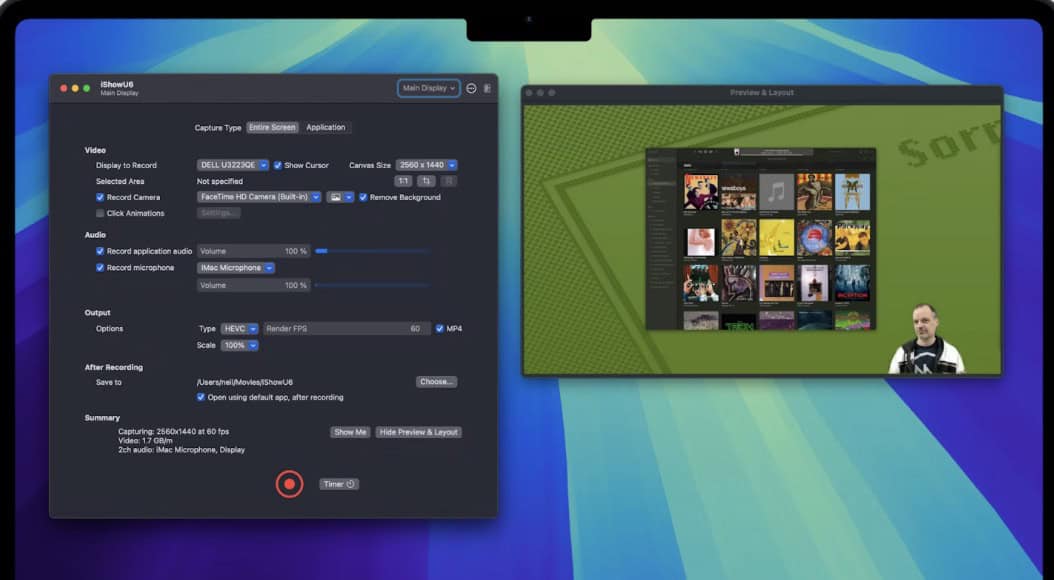Click the 'After Recording' section heading
This screenshot has height=580, width=1054.
pyautogui.click(x=114, y=368)
